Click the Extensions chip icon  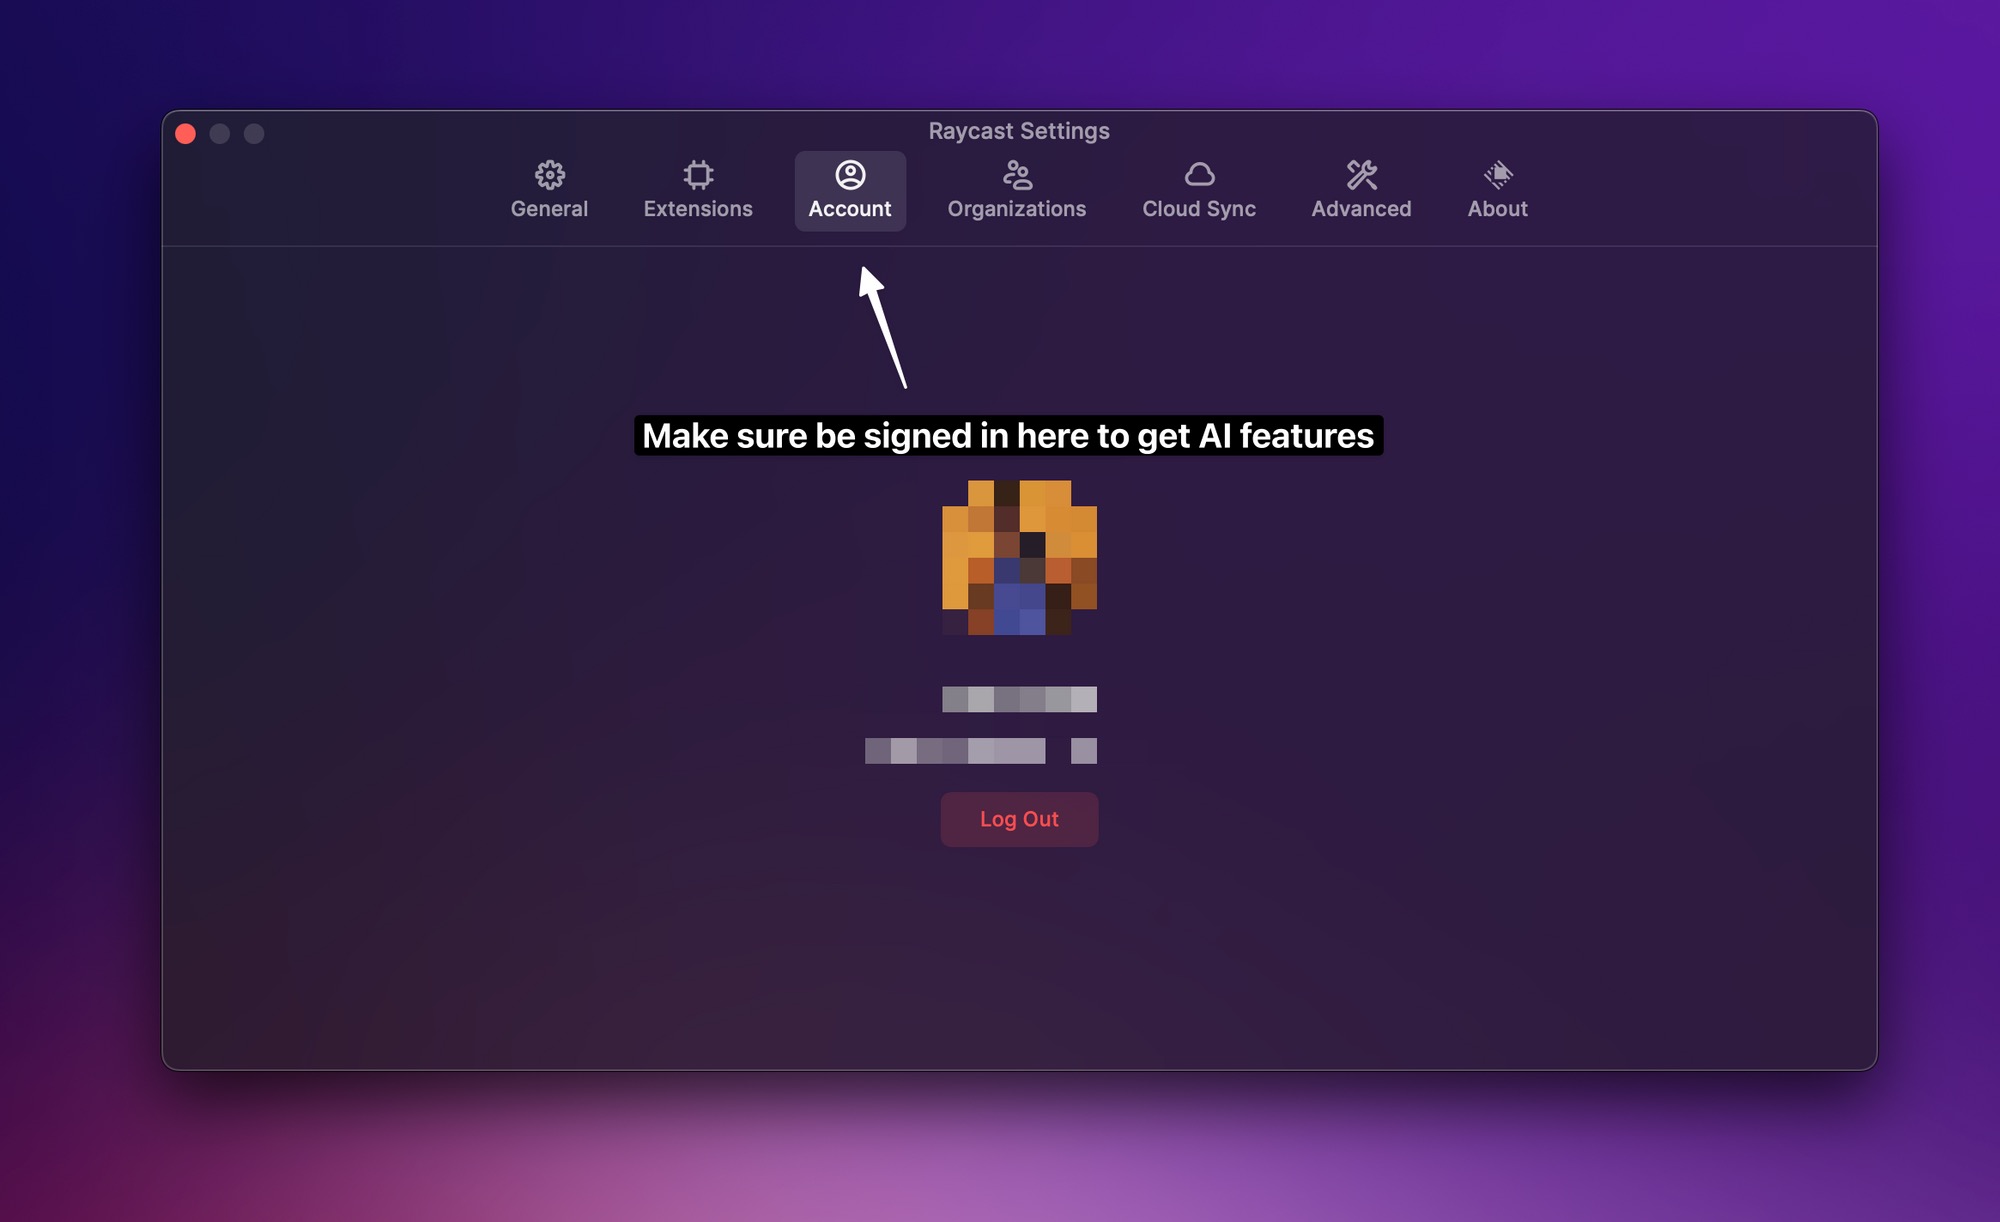click(x=698, y=175)
